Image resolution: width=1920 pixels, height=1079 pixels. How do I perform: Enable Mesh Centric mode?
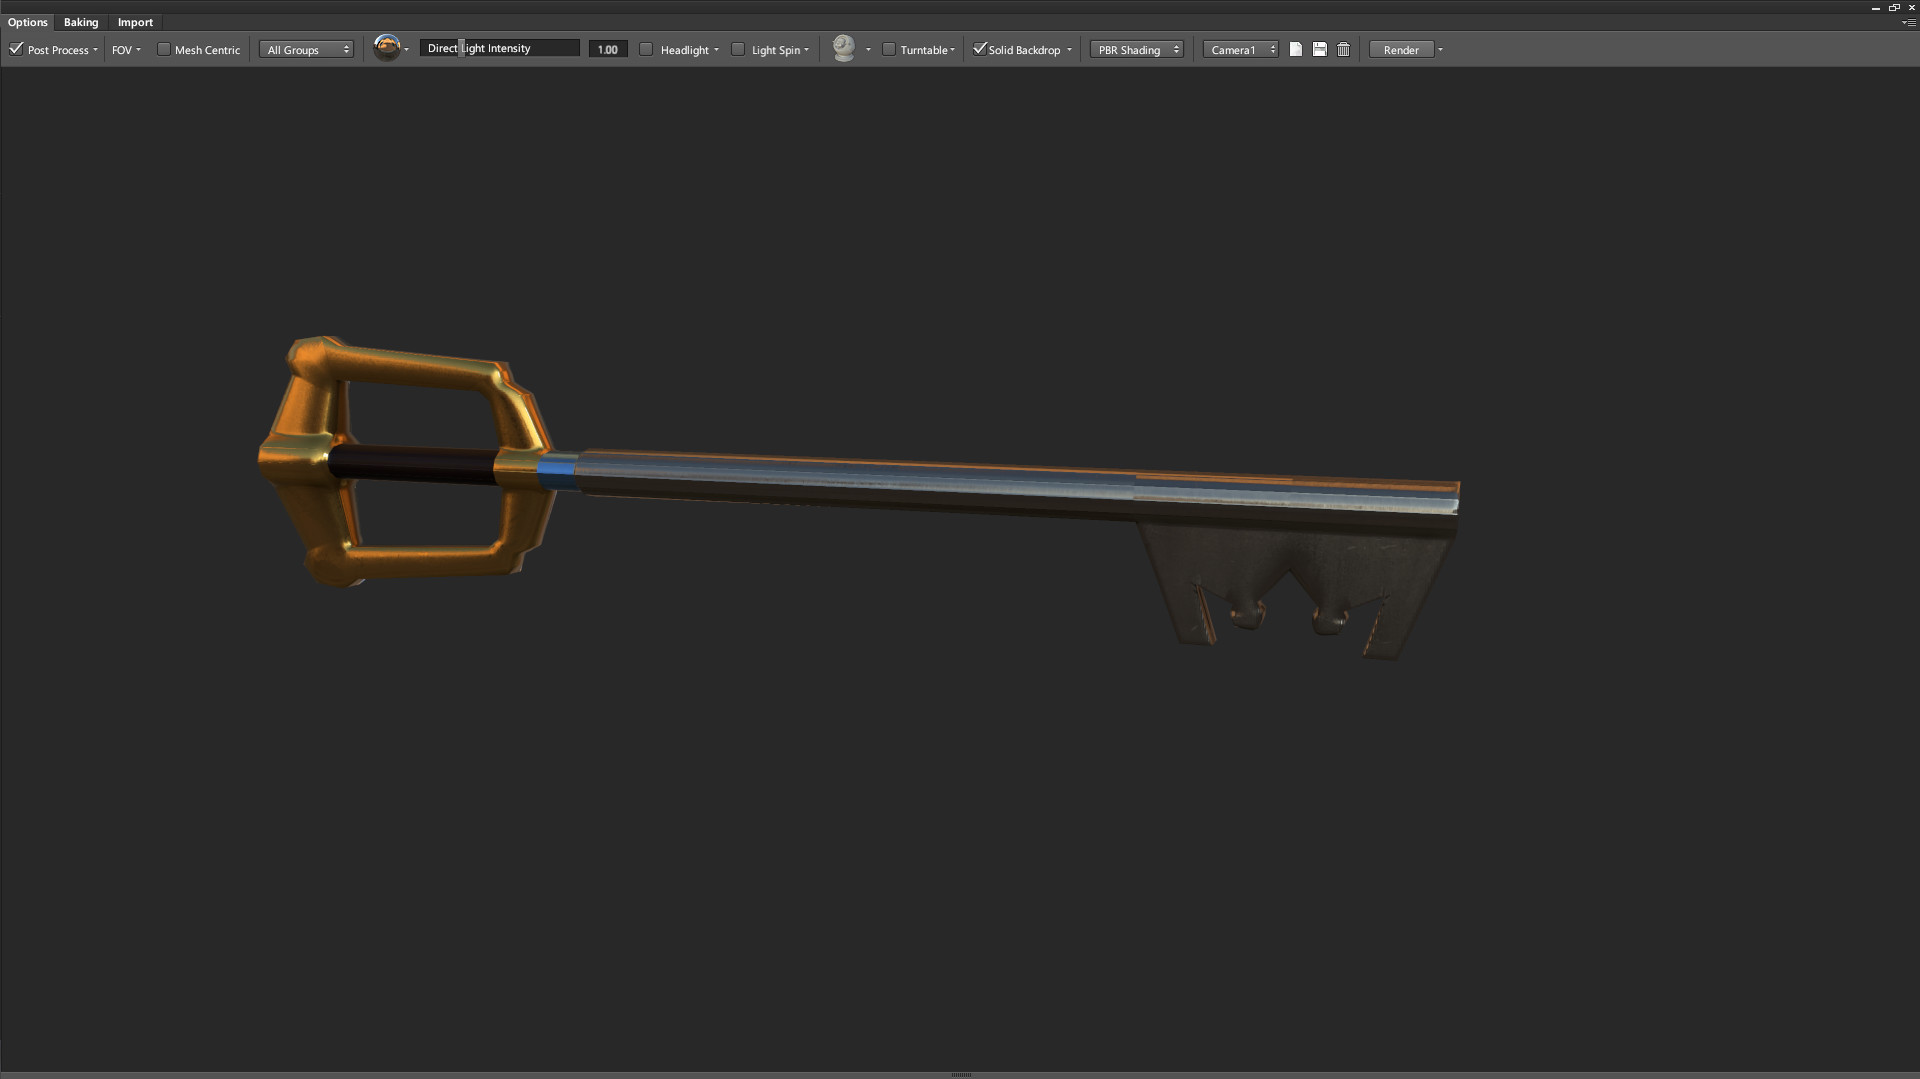click(x=162, y=48)
